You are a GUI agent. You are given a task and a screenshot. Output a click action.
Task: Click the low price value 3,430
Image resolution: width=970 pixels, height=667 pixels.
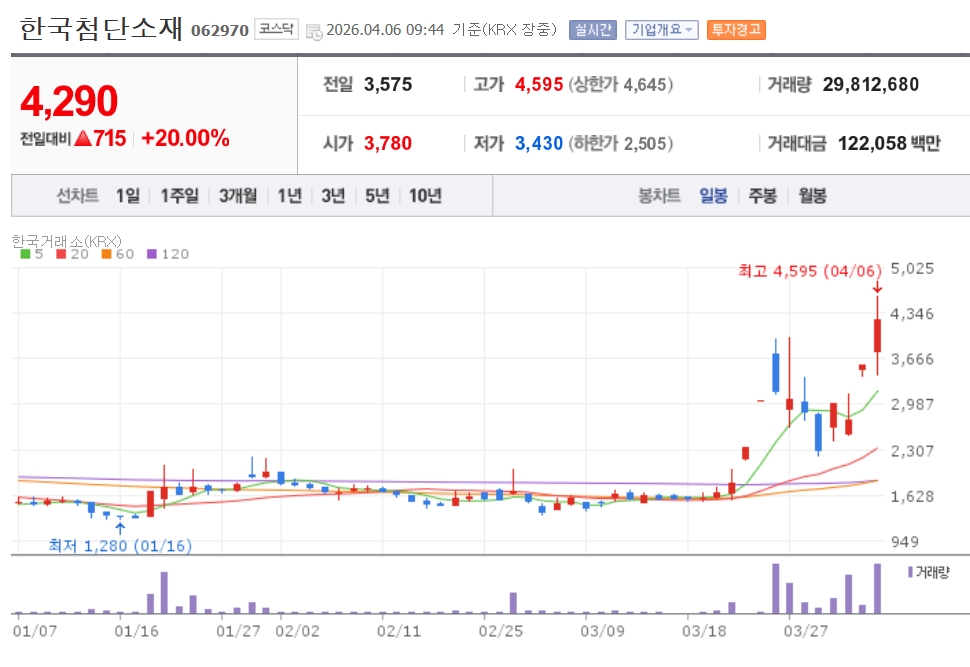click(539, 144)
